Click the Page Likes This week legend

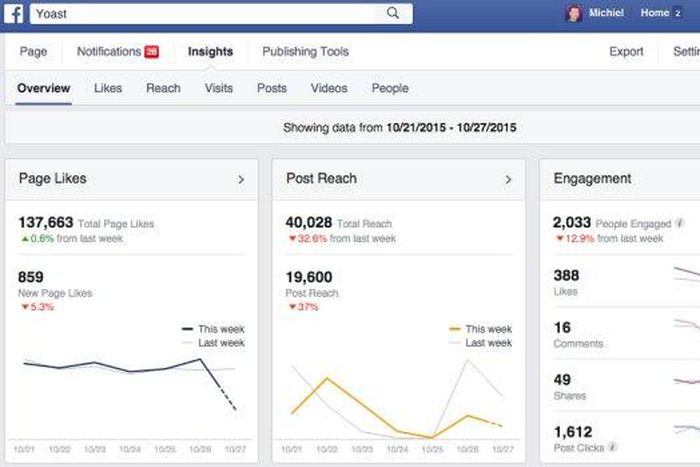click(213, 329)
